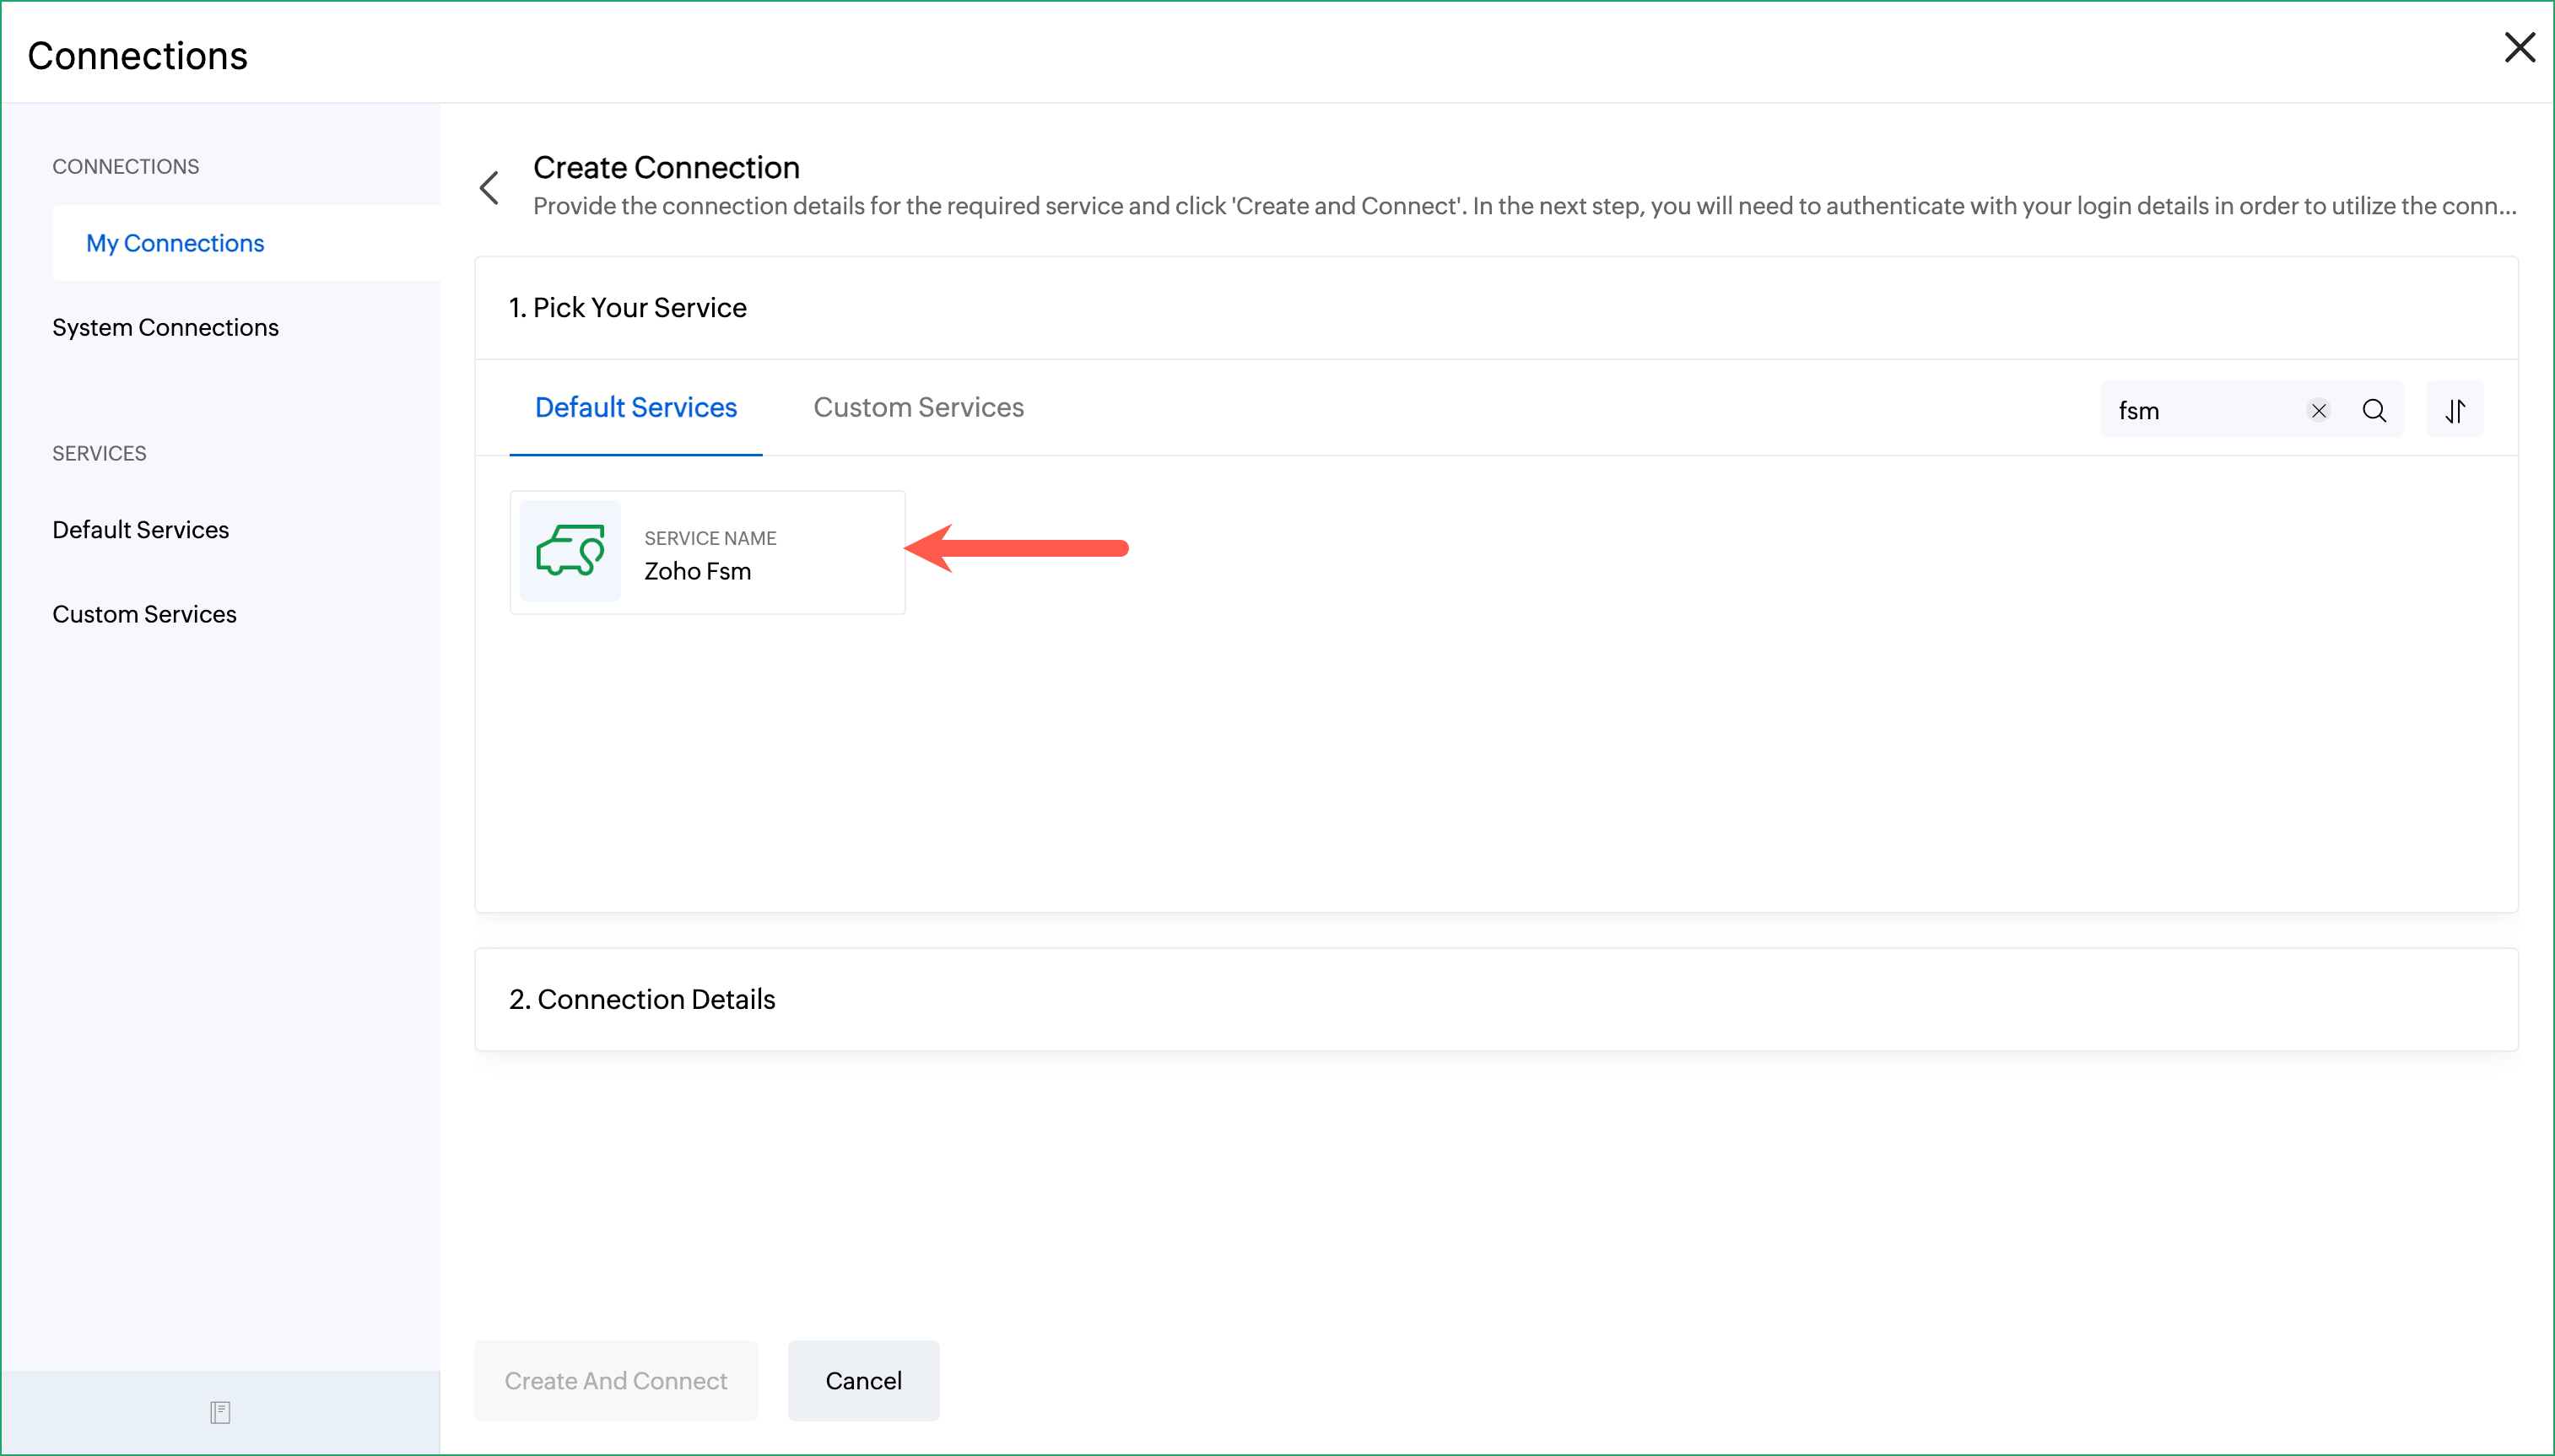Open My Connections in sidebar
The height and width of the screenshot is (1456, 2555).
tap(175, 243)
